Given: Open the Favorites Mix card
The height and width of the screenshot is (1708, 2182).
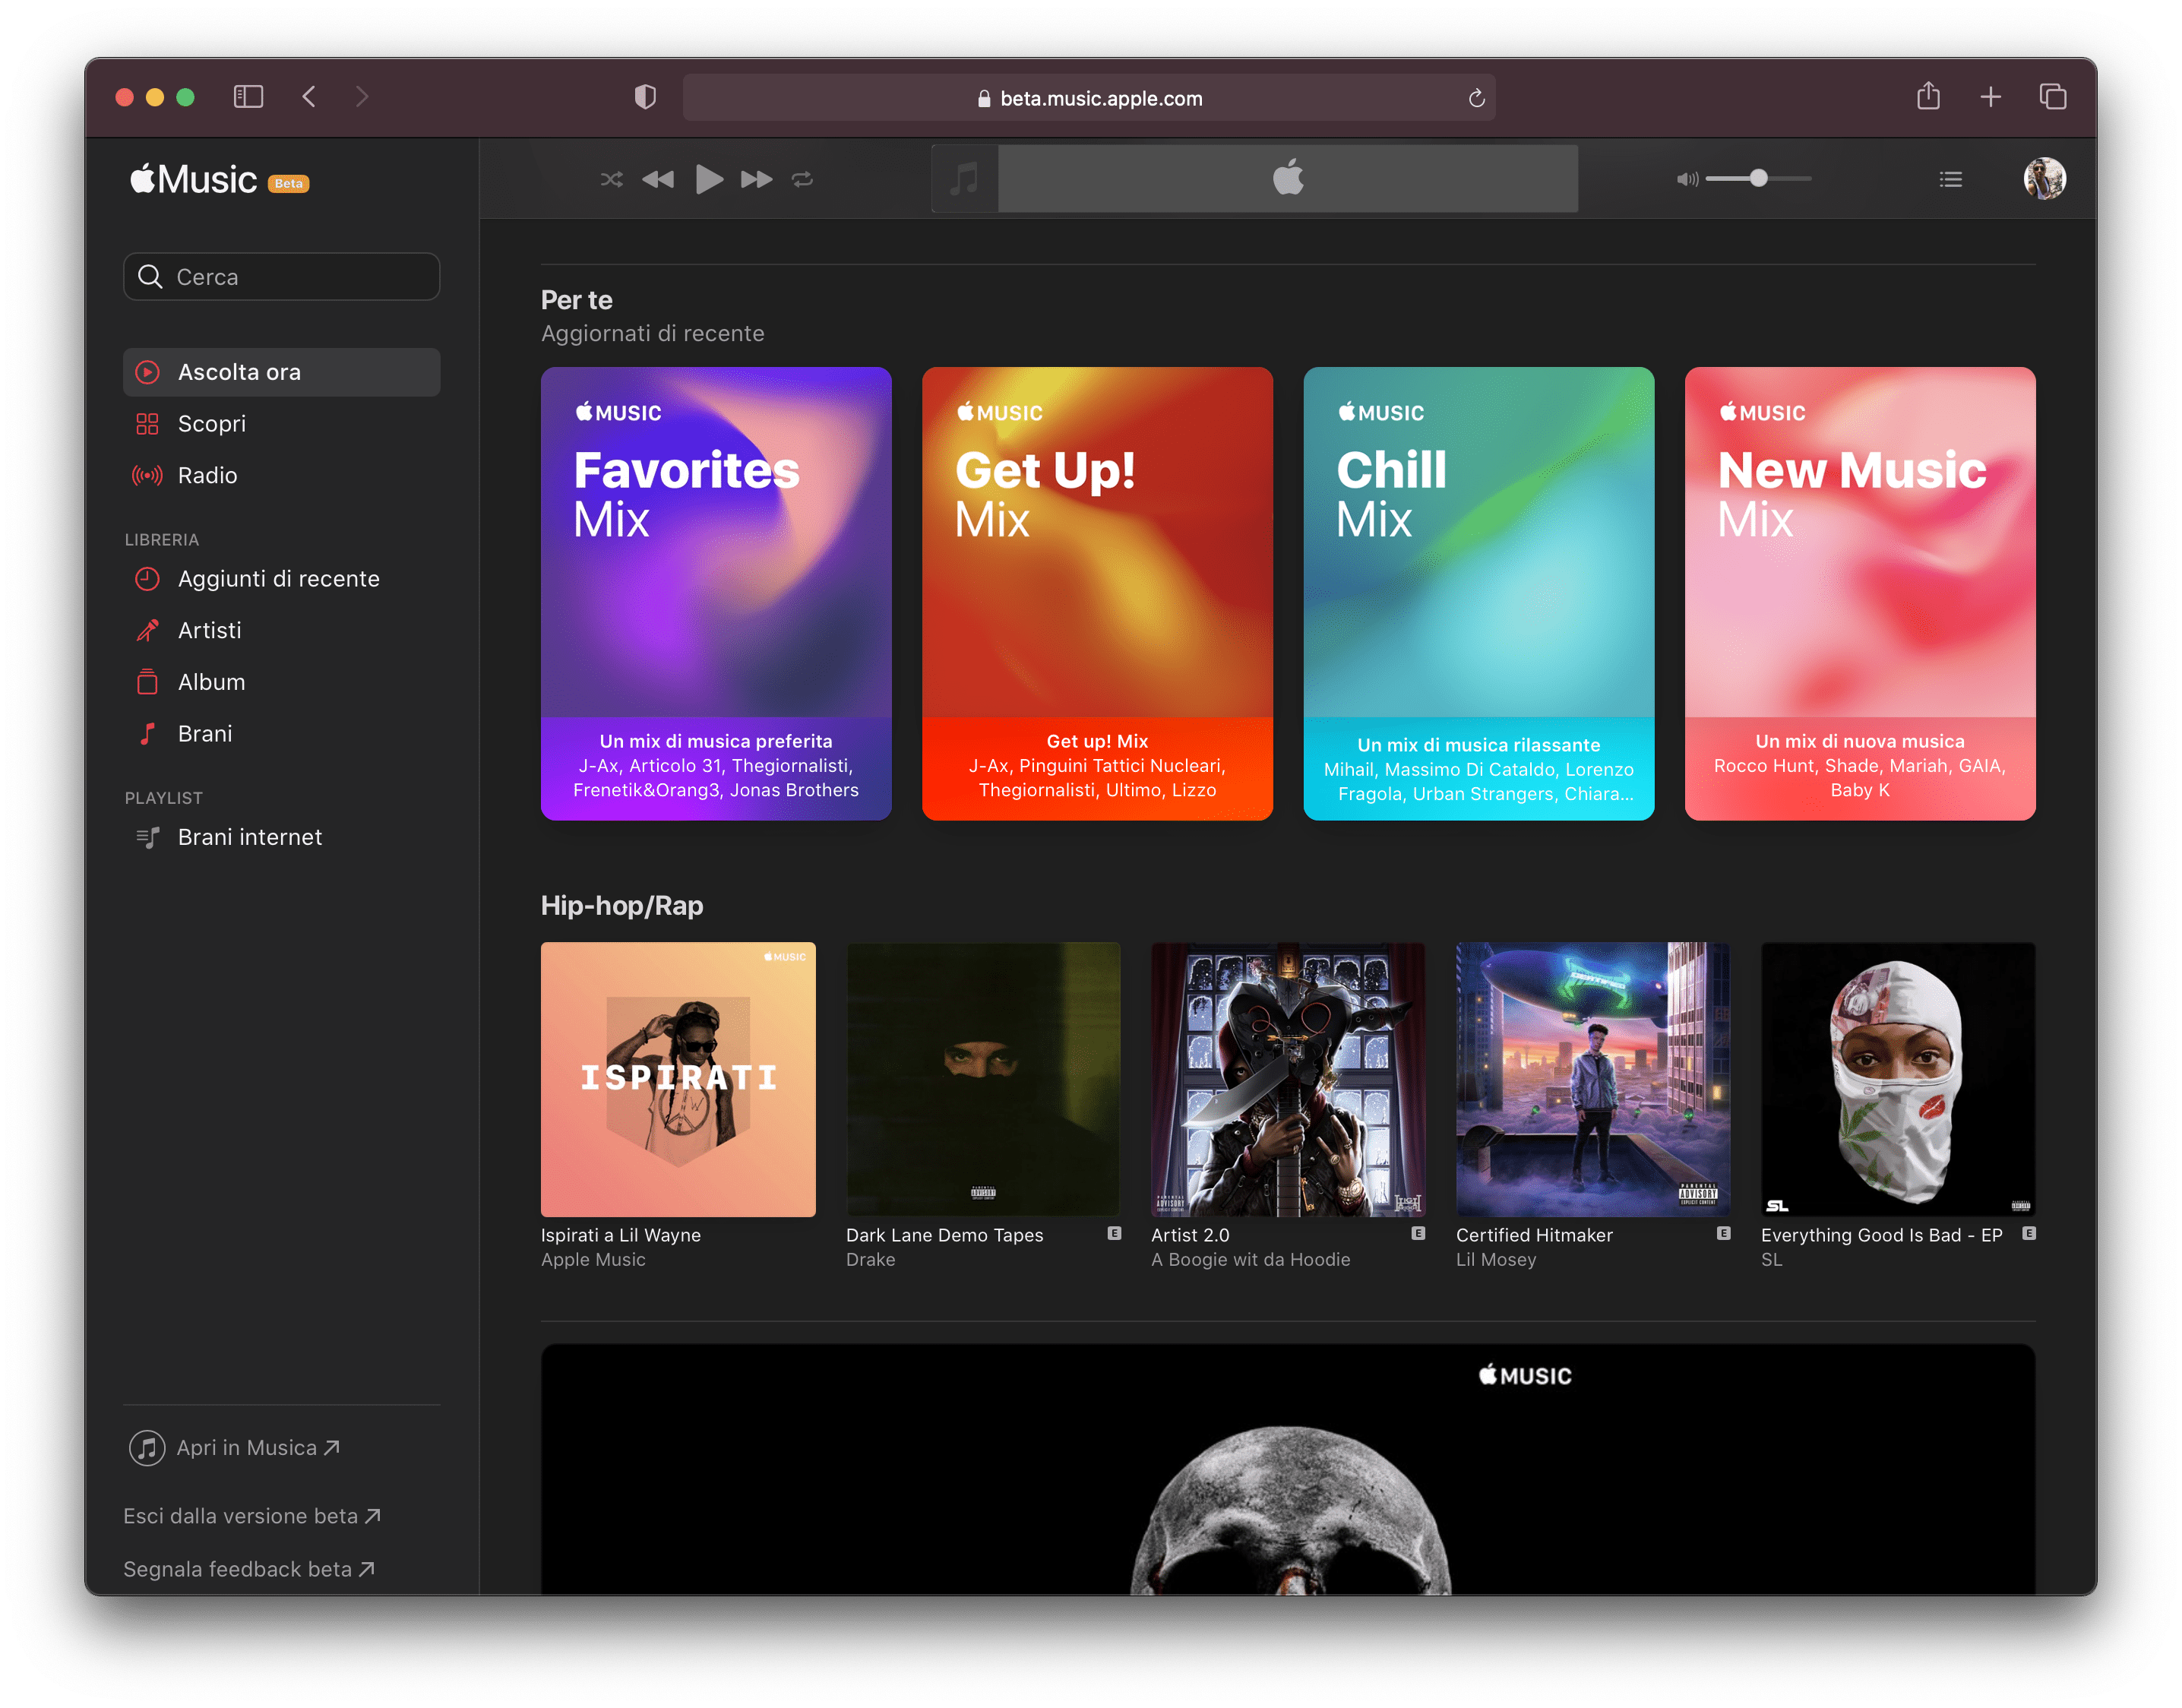Looking at the screenshot, I should pos(716,593).
